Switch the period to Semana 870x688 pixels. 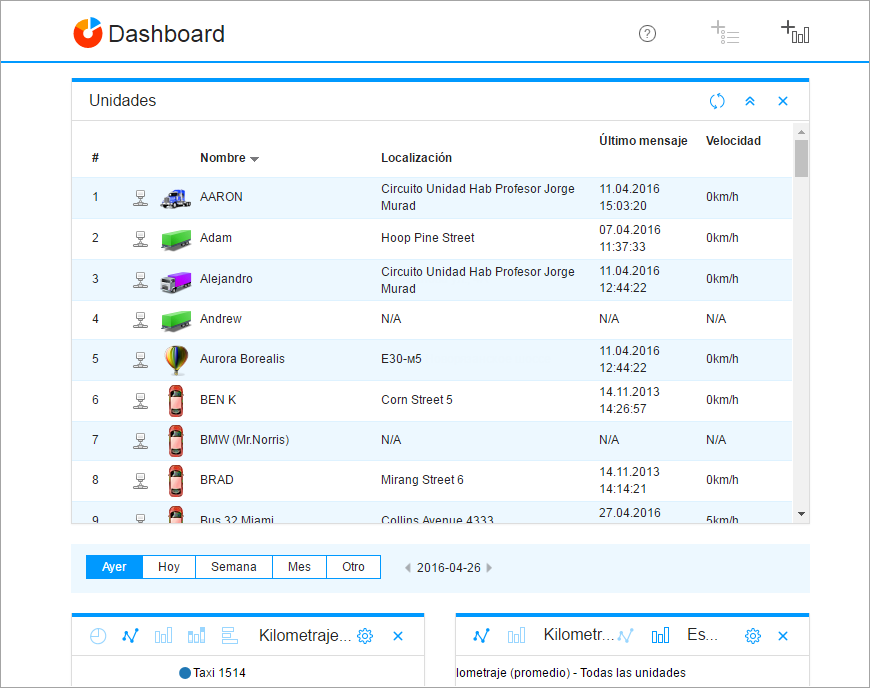point(233,567)
